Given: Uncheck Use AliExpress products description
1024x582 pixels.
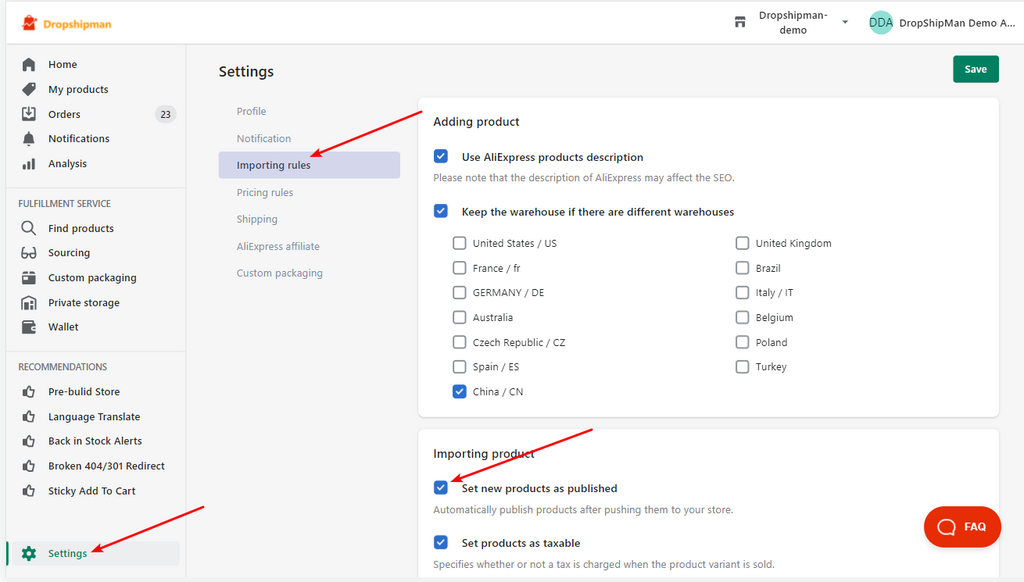Looking at the screenshot, I should pyautogui.click(x=441, y=156).
